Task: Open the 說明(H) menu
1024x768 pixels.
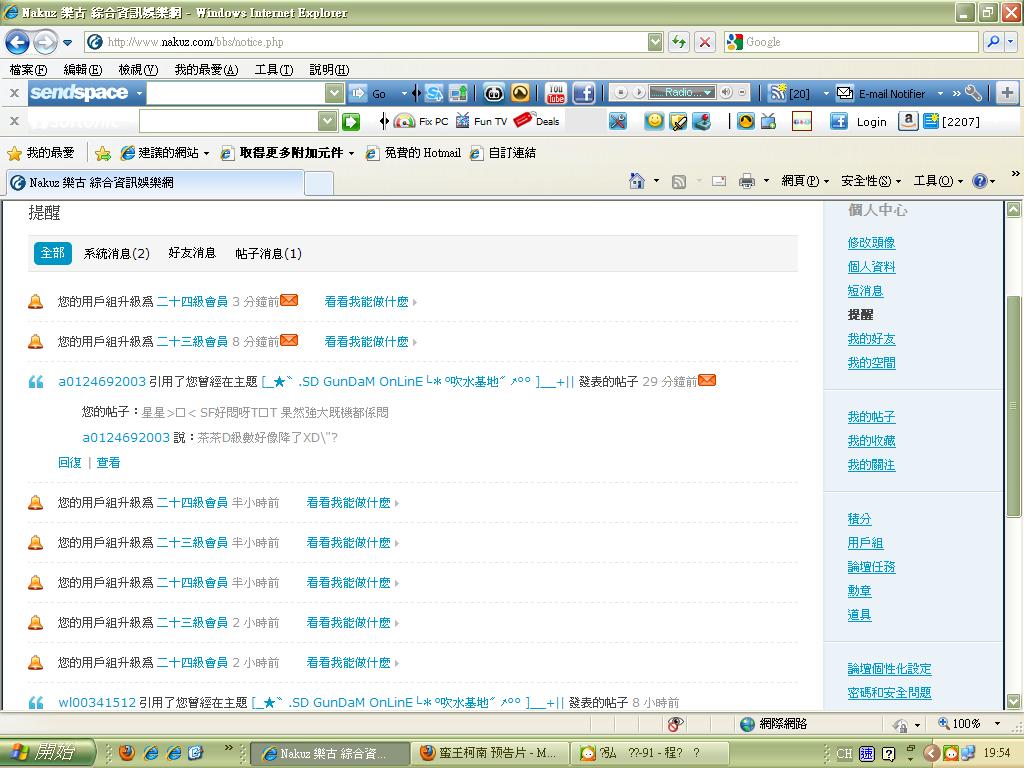Action: coord(329,69)
